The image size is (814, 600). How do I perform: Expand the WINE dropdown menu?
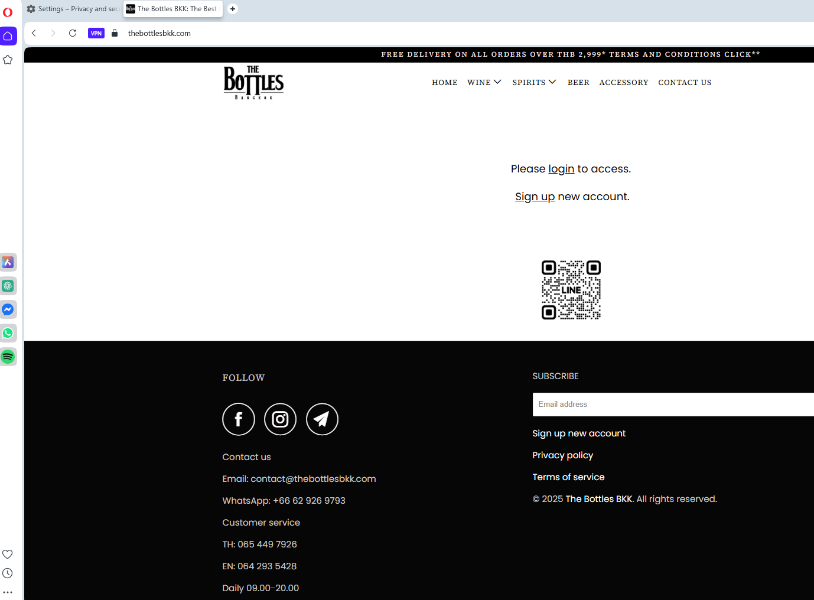tap(484, 83)
